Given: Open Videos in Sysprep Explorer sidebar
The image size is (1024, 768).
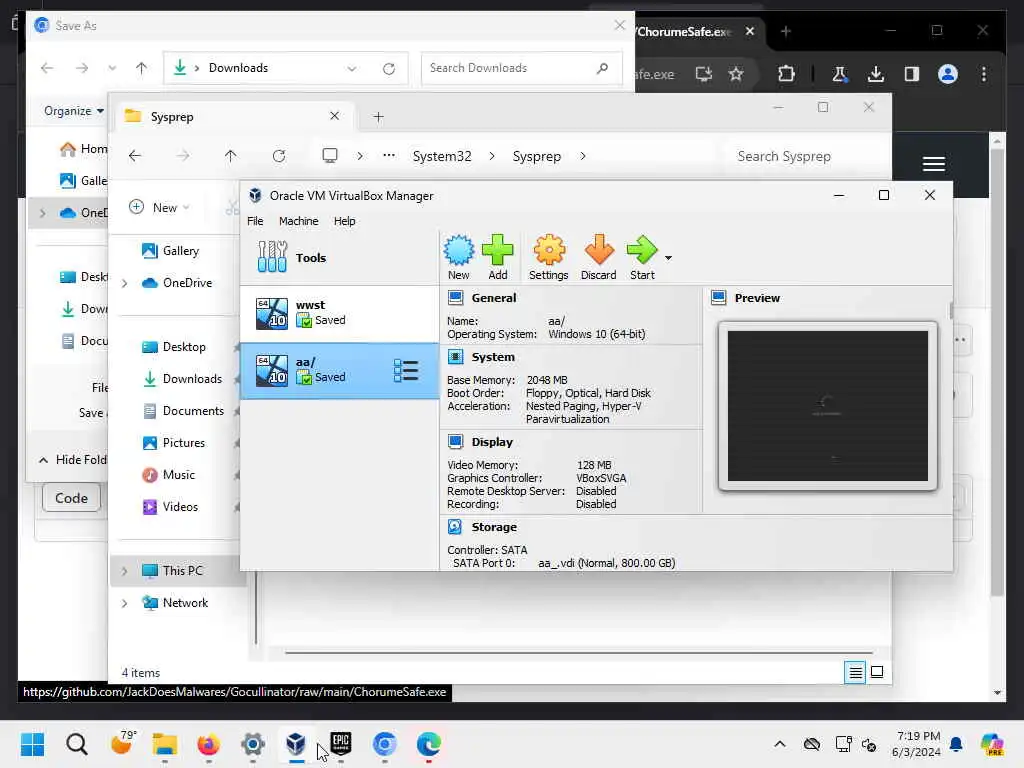Looking at the screenshot, I should [x=180, y=507].
